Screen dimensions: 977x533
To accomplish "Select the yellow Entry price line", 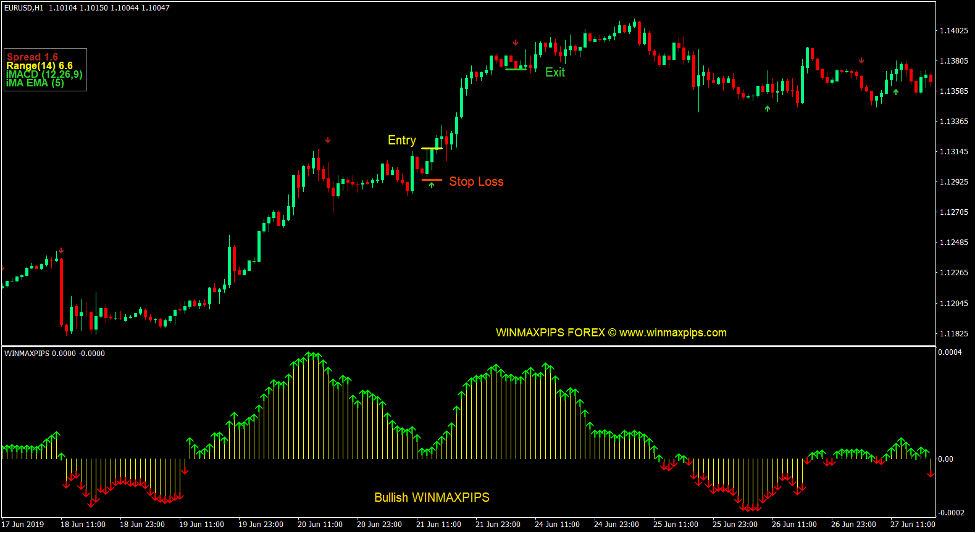I will tap(431, 149).
